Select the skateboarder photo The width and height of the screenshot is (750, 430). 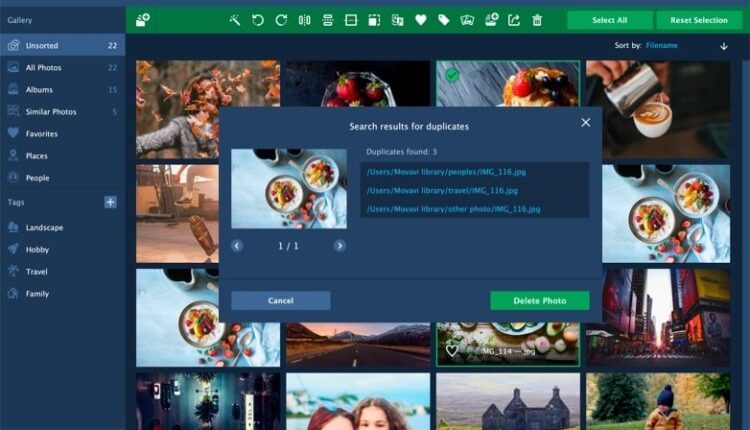[177, 214]
